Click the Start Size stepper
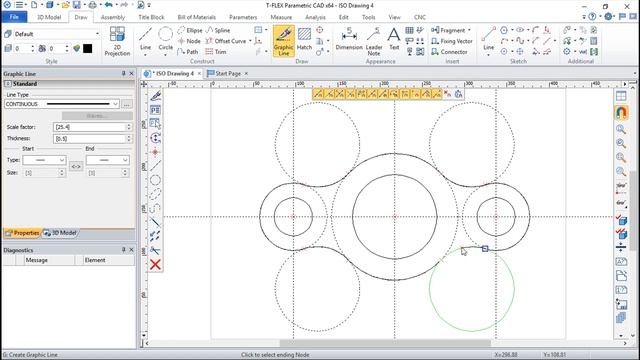 pos(62,173)
